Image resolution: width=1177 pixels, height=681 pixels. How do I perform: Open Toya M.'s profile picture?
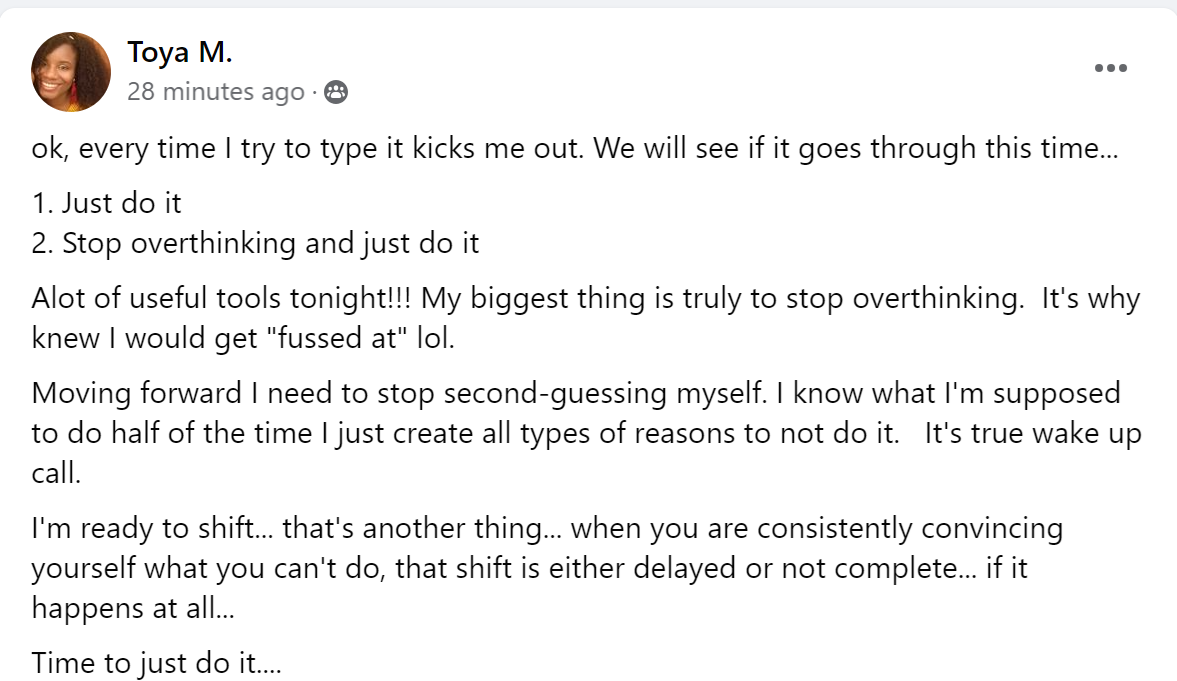[x=71, y=71]
